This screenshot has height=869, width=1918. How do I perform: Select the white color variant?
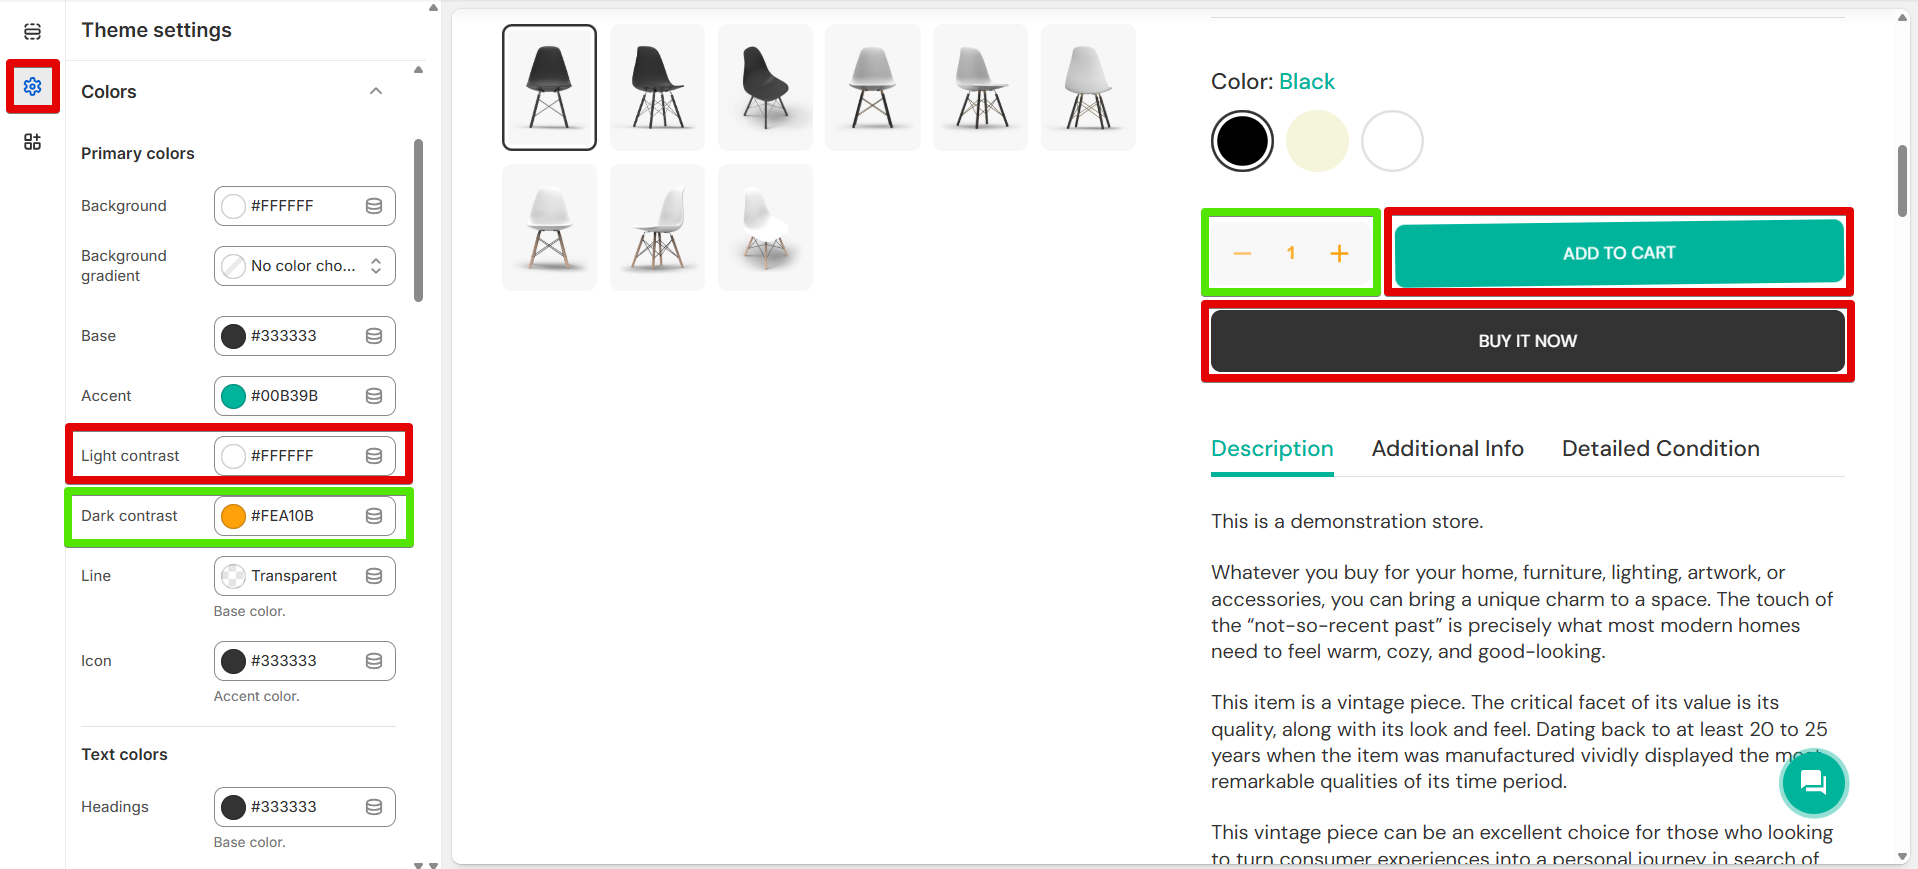click(1392, 141)
